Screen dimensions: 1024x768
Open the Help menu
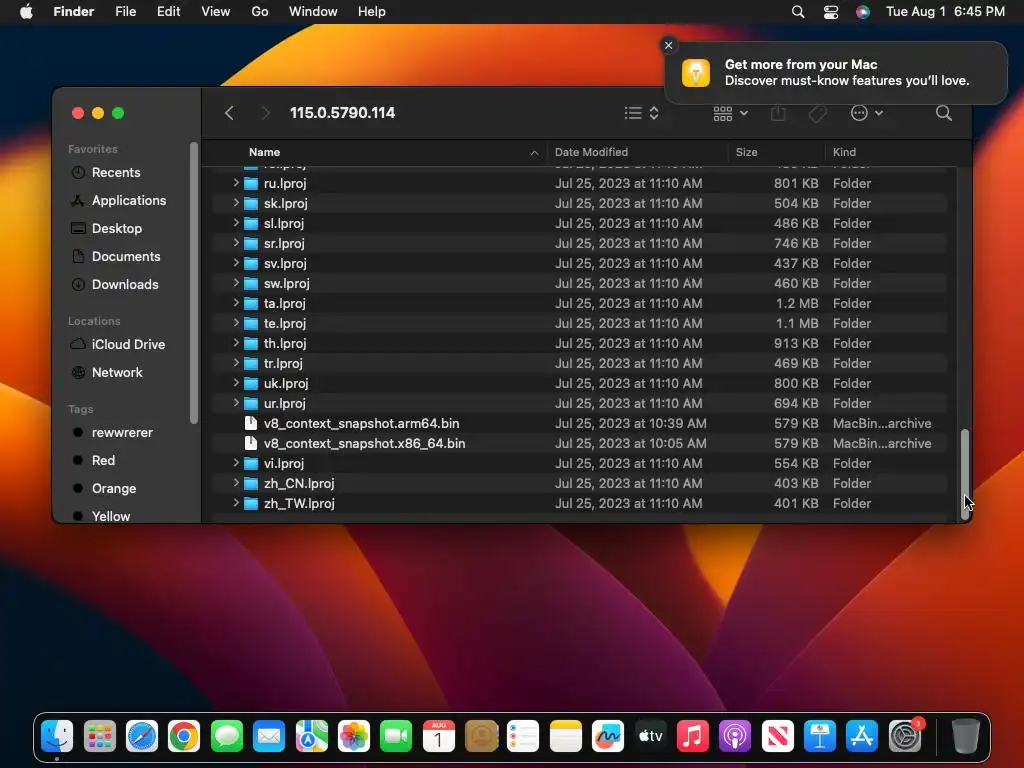coord(372,12)
